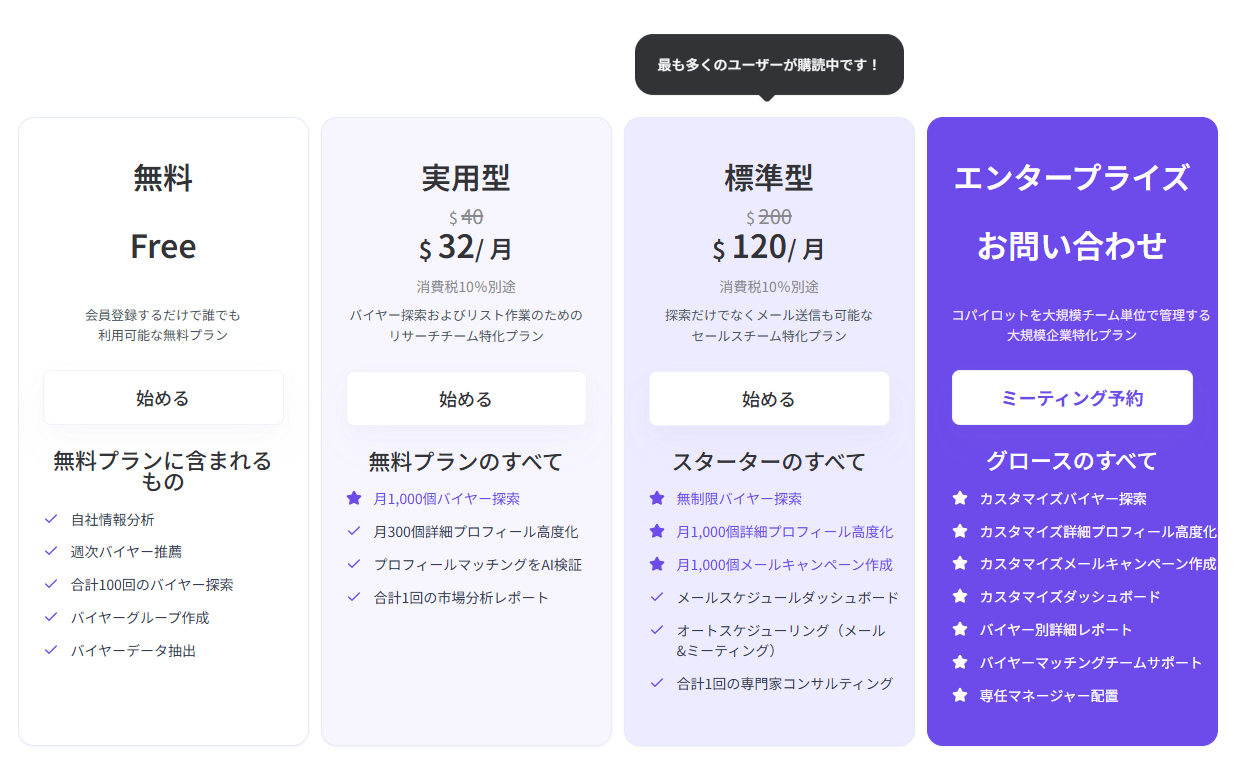Click the star icon beside 月1,000個メールキャンペーン作成
Image resolution: width=1237 pixels, height=778 pixels.
coord(657,564)
